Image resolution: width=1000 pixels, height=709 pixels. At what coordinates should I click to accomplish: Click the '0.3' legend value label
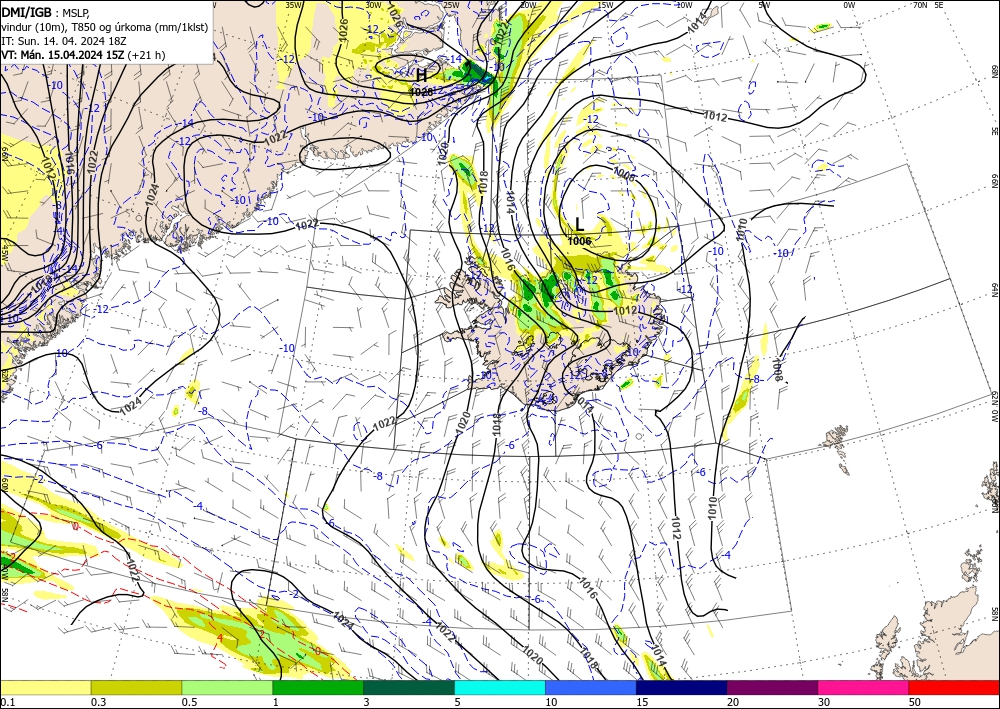98,702
